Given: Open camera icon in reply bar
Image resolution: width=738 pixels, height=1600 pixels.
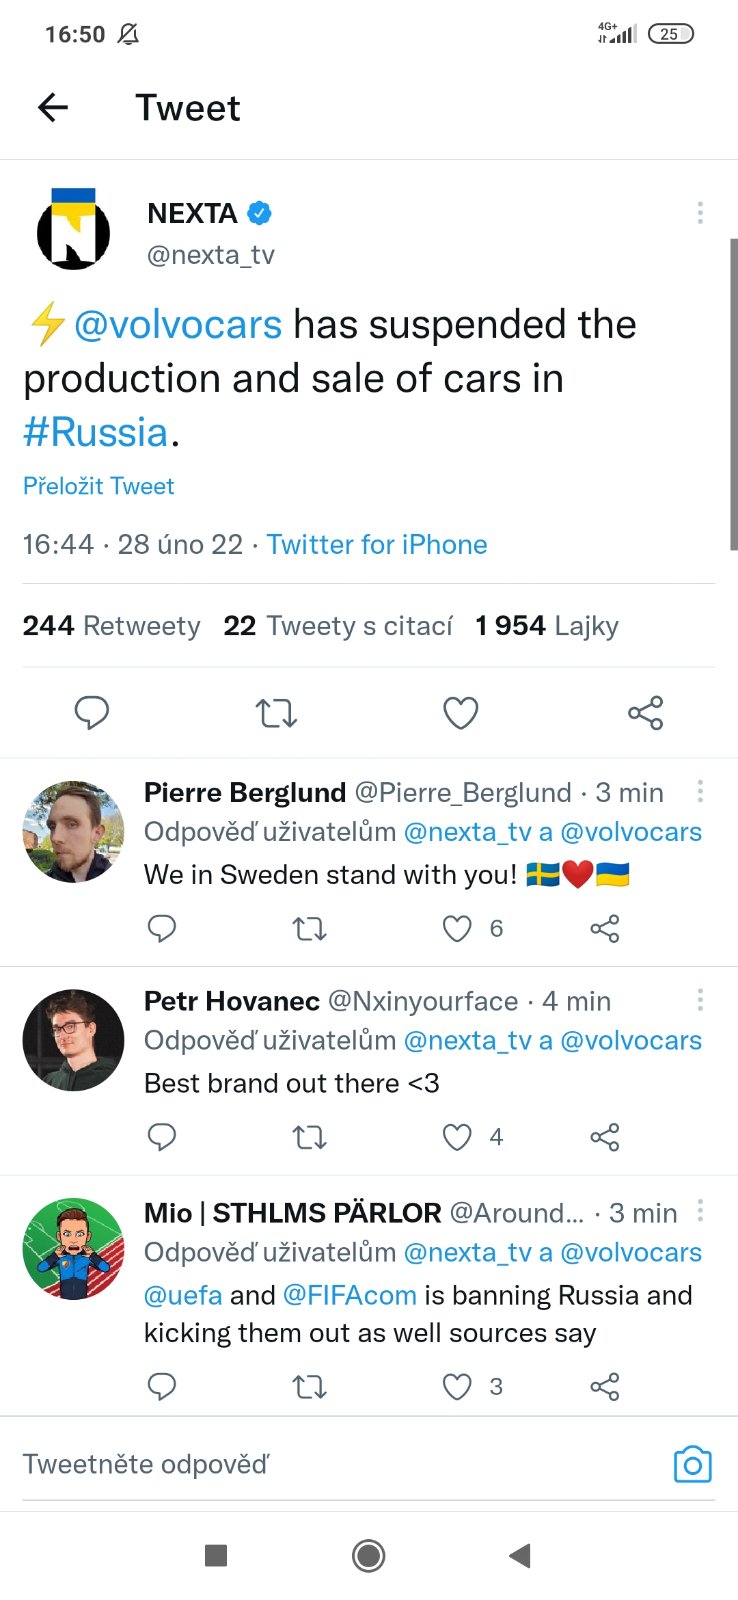Looking at the screenshot, I should point(692,1465).
